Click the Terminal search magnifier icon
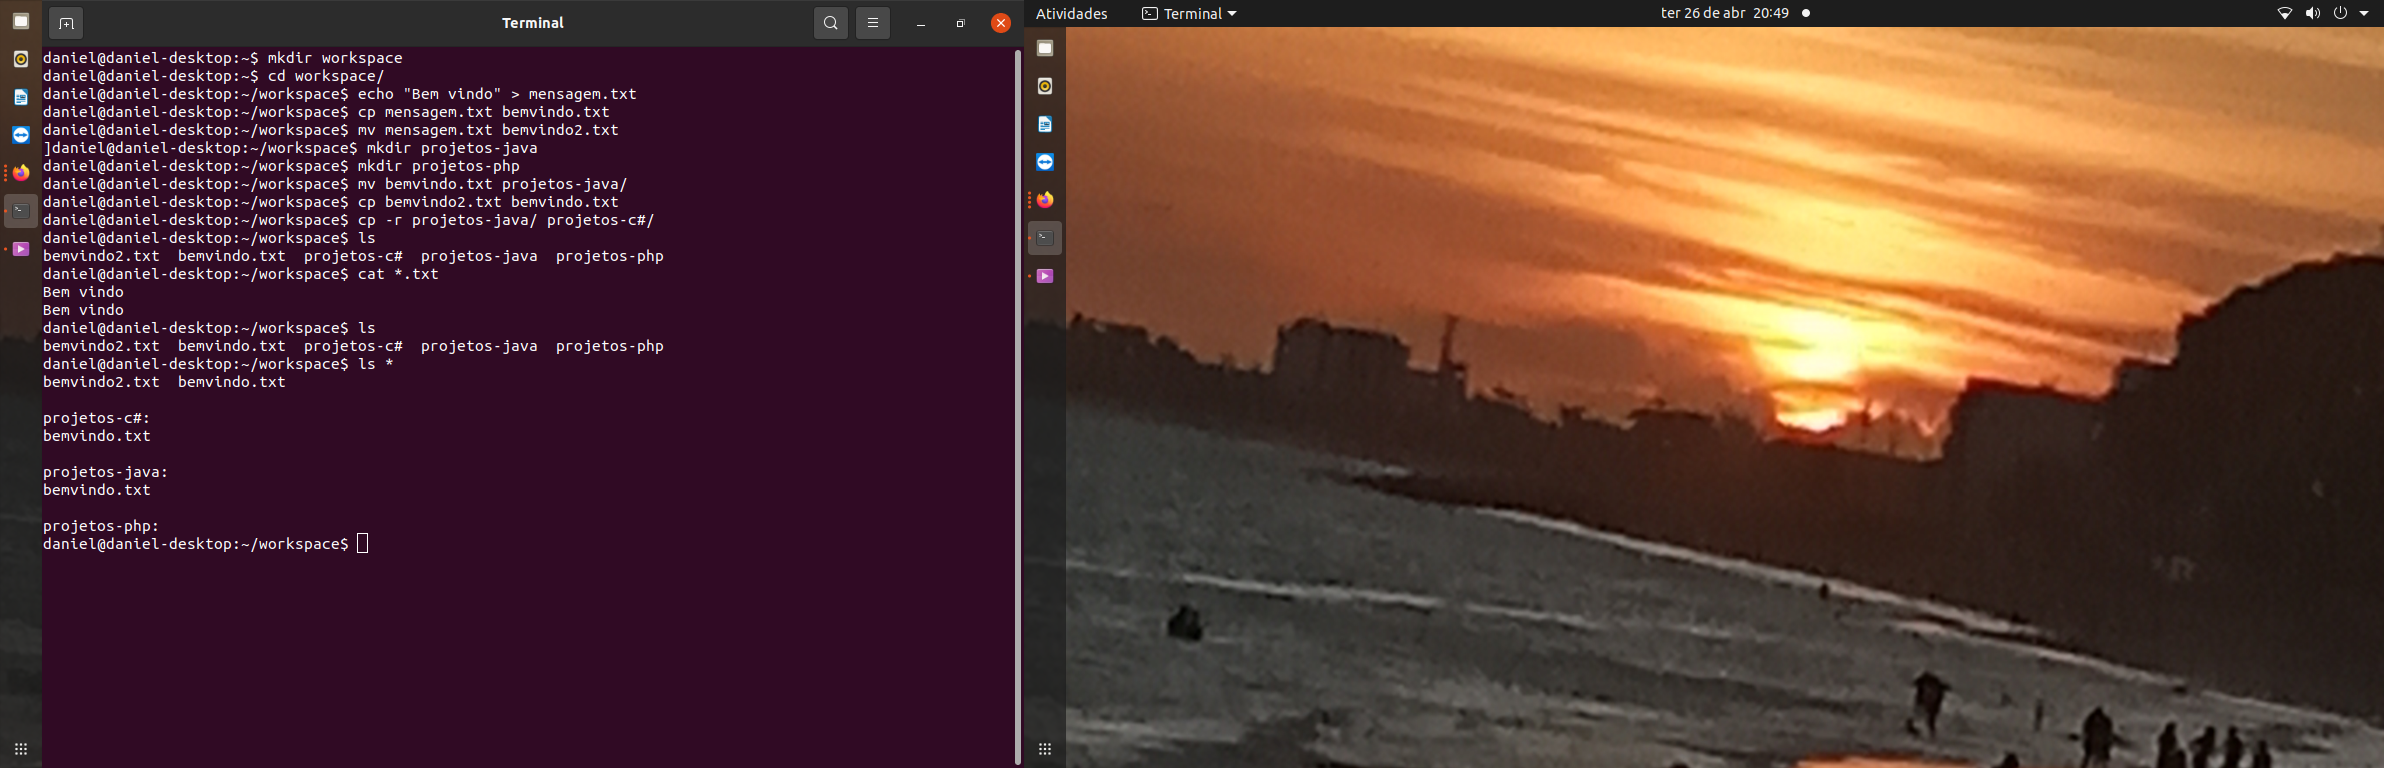Screen dimensions: 2384x768 [831, 23]
